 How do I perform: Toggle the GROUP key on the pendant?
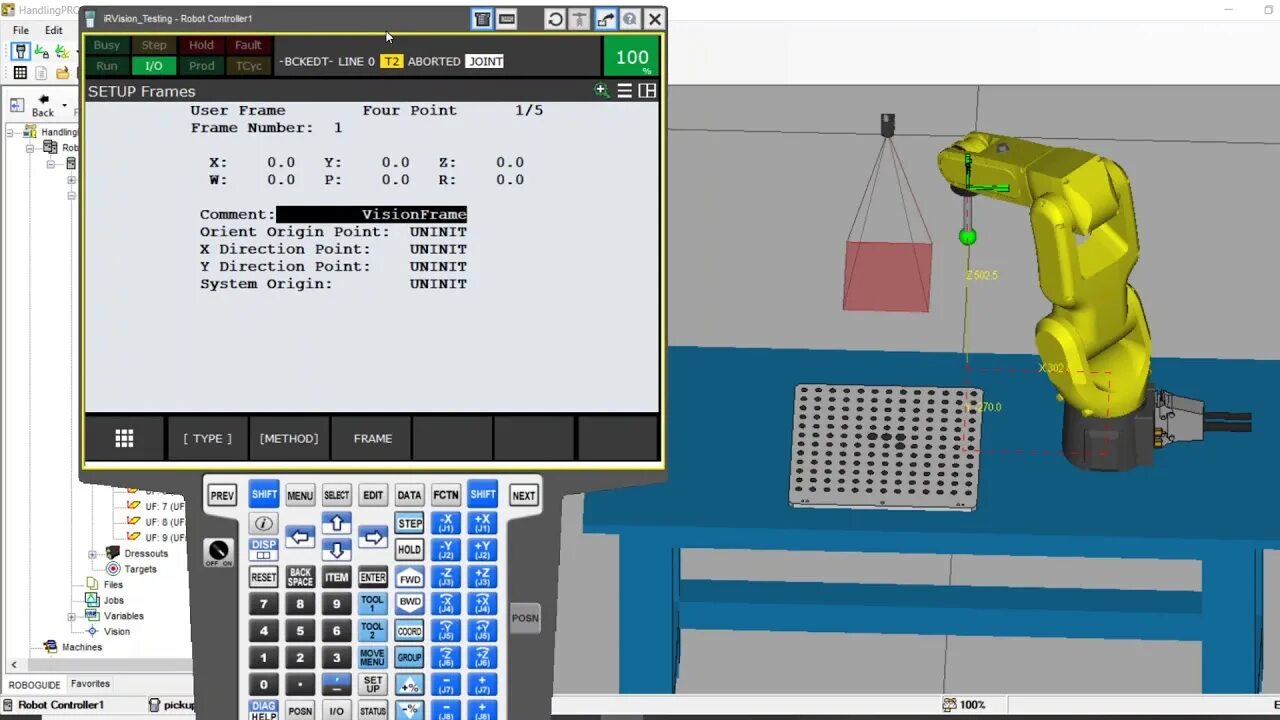(409, 658)
